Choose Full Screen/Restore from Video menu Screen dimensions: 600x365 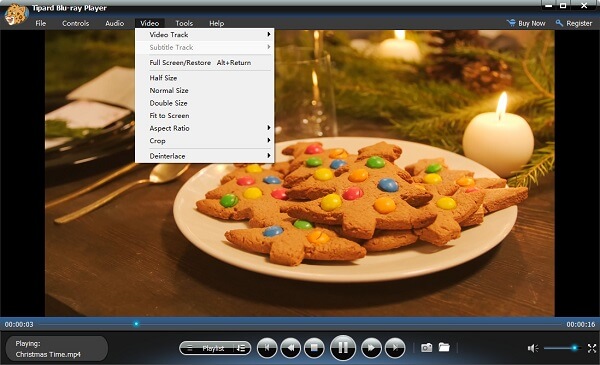(x=205, y=62)
